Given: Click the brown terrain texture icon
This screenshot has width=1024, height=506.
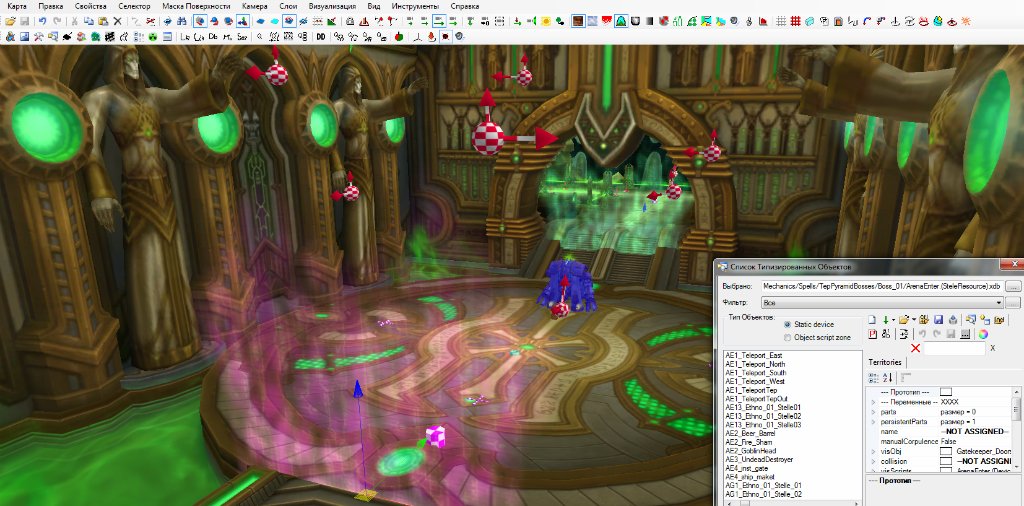Looking at the screenshot, I should (578, 21).
